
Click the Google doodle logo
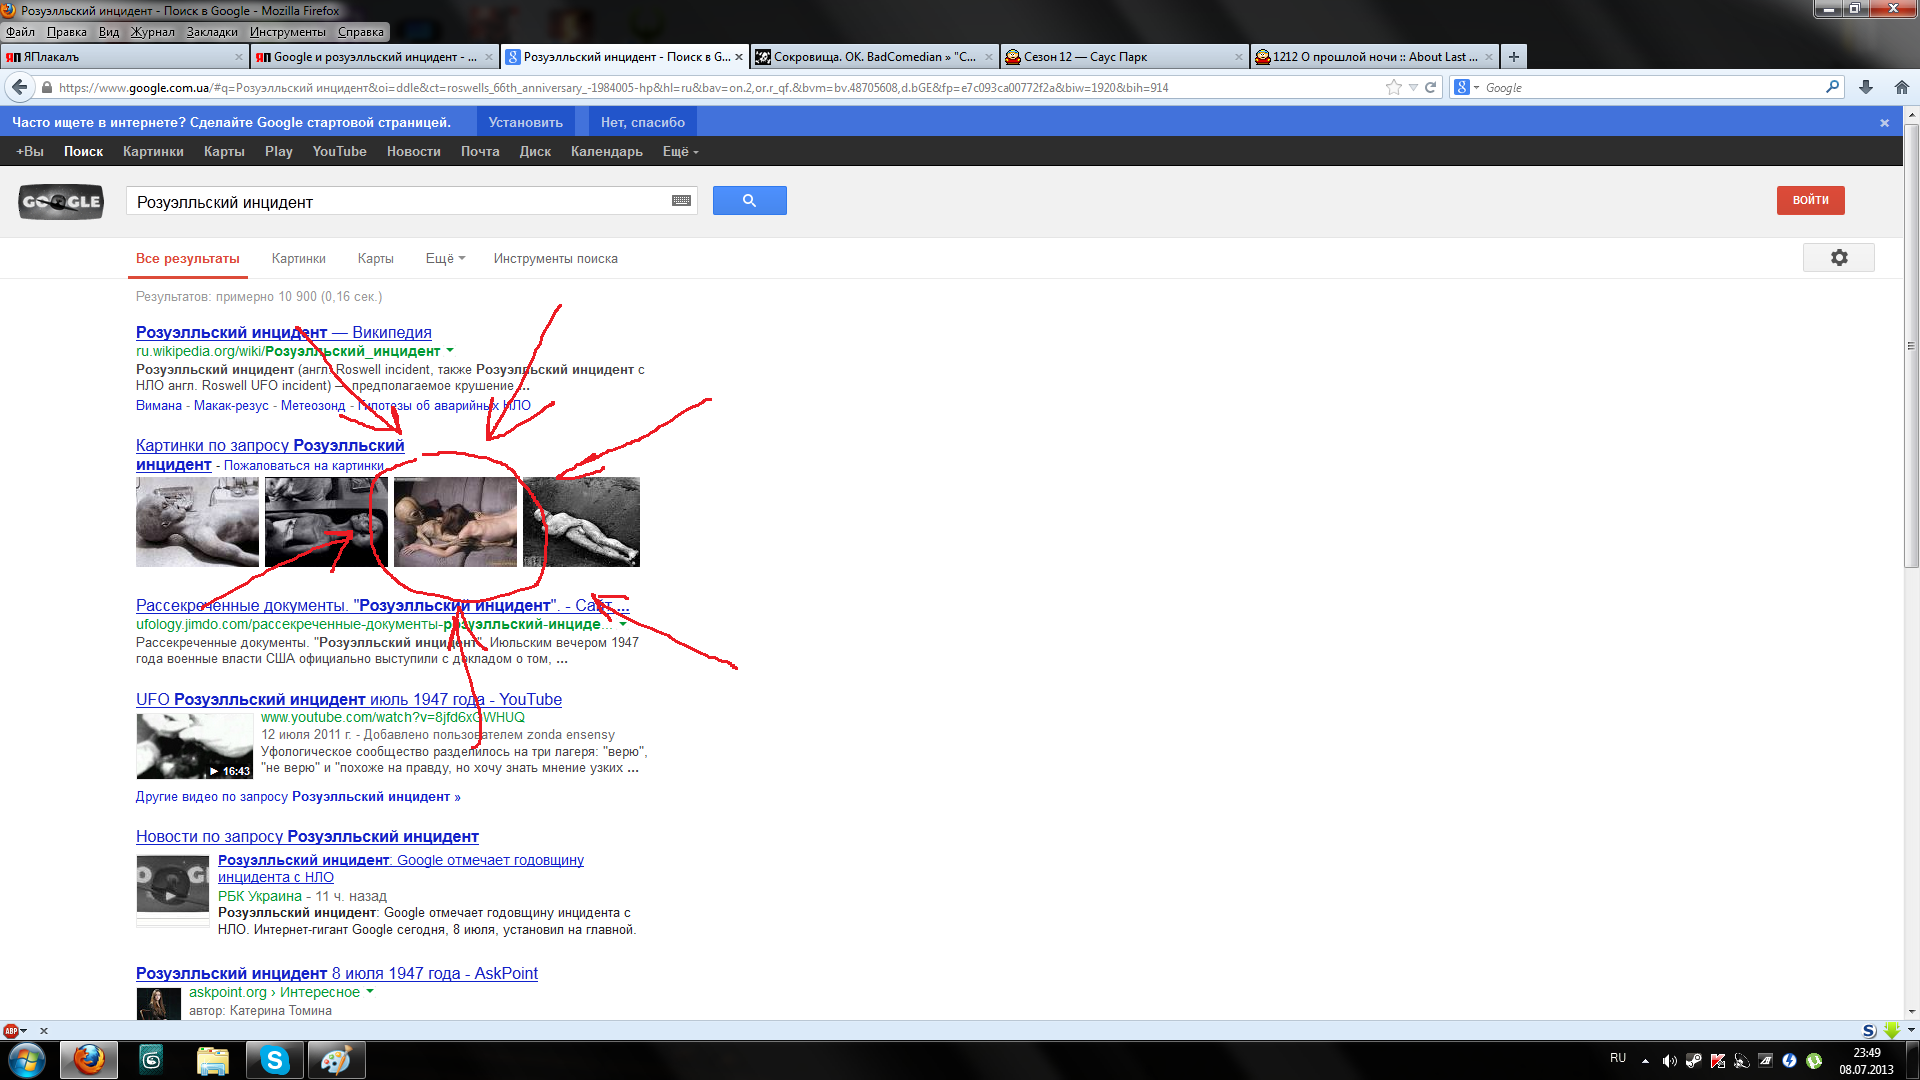[x=61, y=201]
